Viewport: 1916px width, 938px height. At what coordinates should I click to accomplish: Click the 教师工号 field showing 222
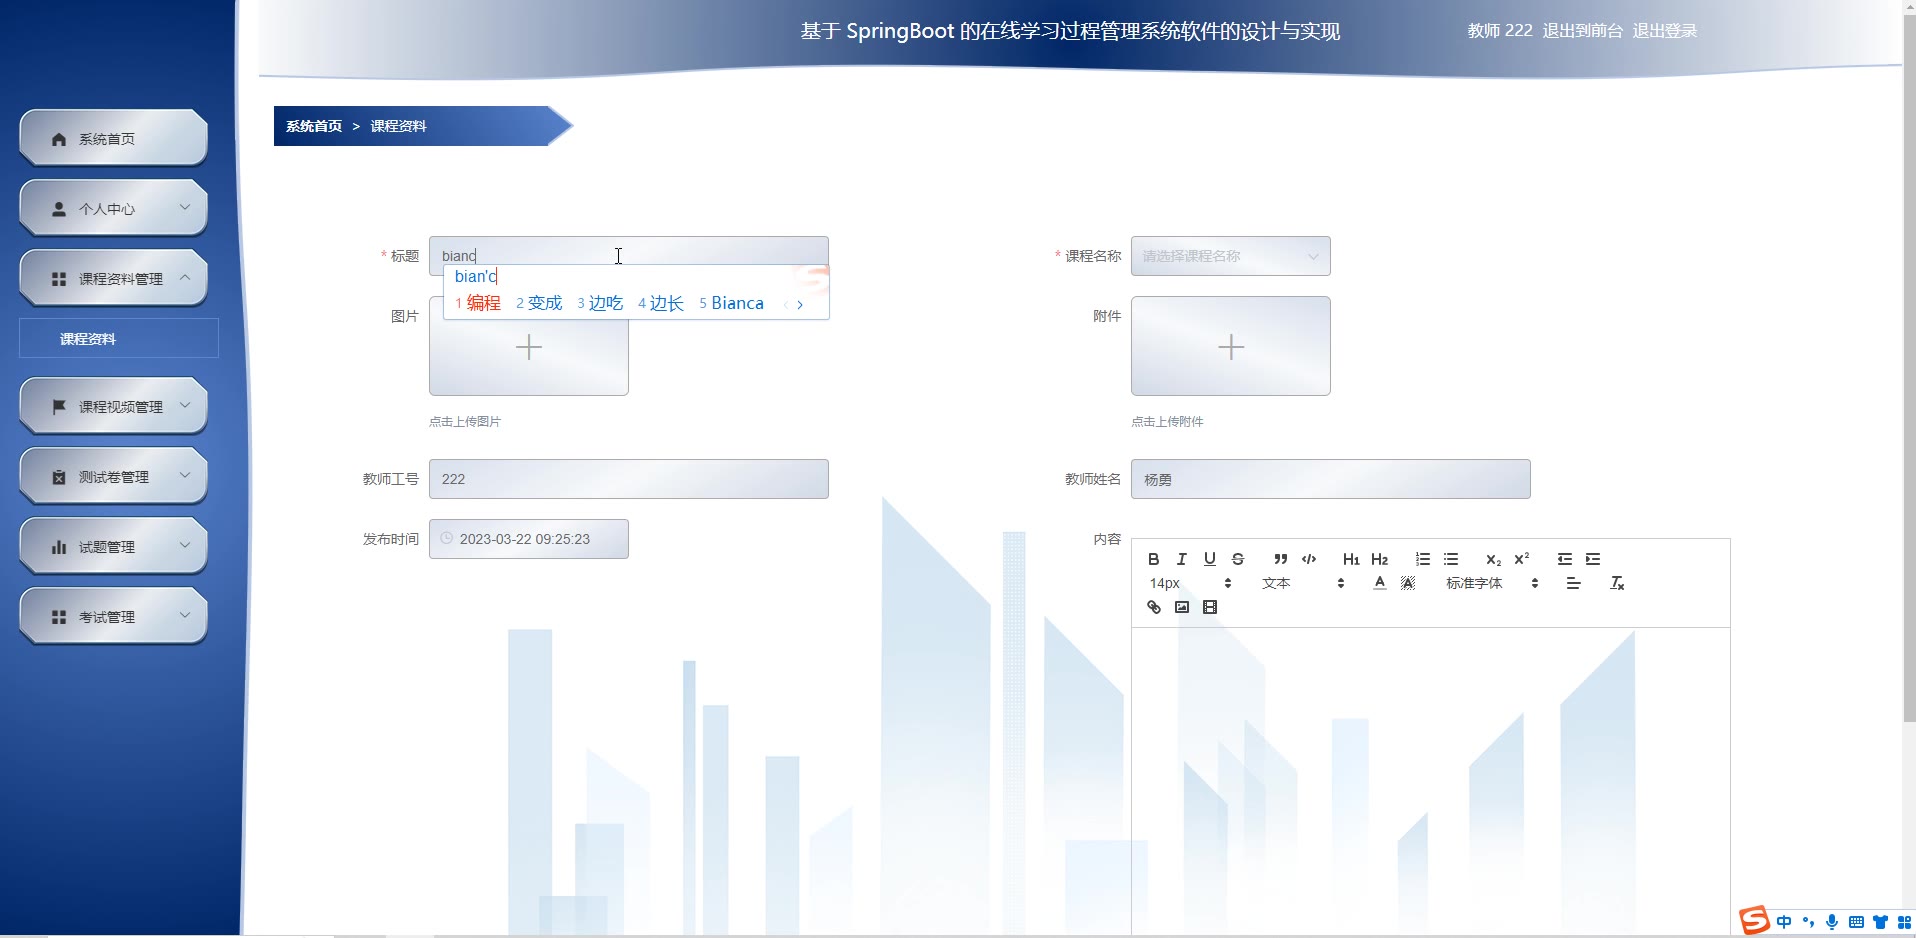click(628, 479)
